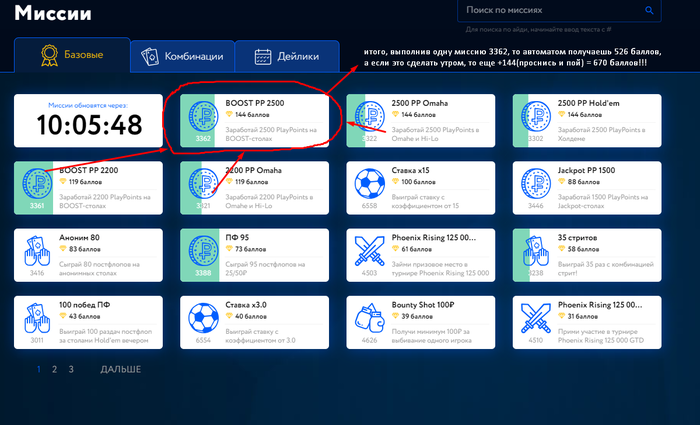700x425 pixels.
Task: Click the cards icon on Комбинации tab
Action: point(150,57)
